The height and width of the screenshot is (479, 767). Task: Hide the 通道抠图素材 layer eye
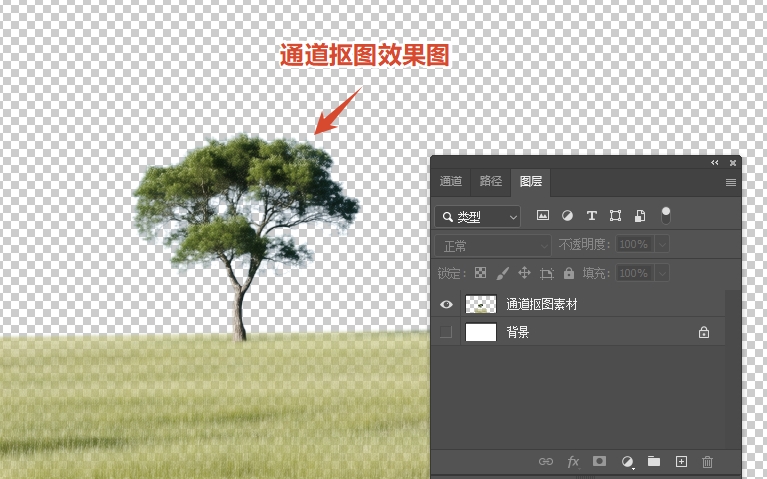(x=446, y=304)
